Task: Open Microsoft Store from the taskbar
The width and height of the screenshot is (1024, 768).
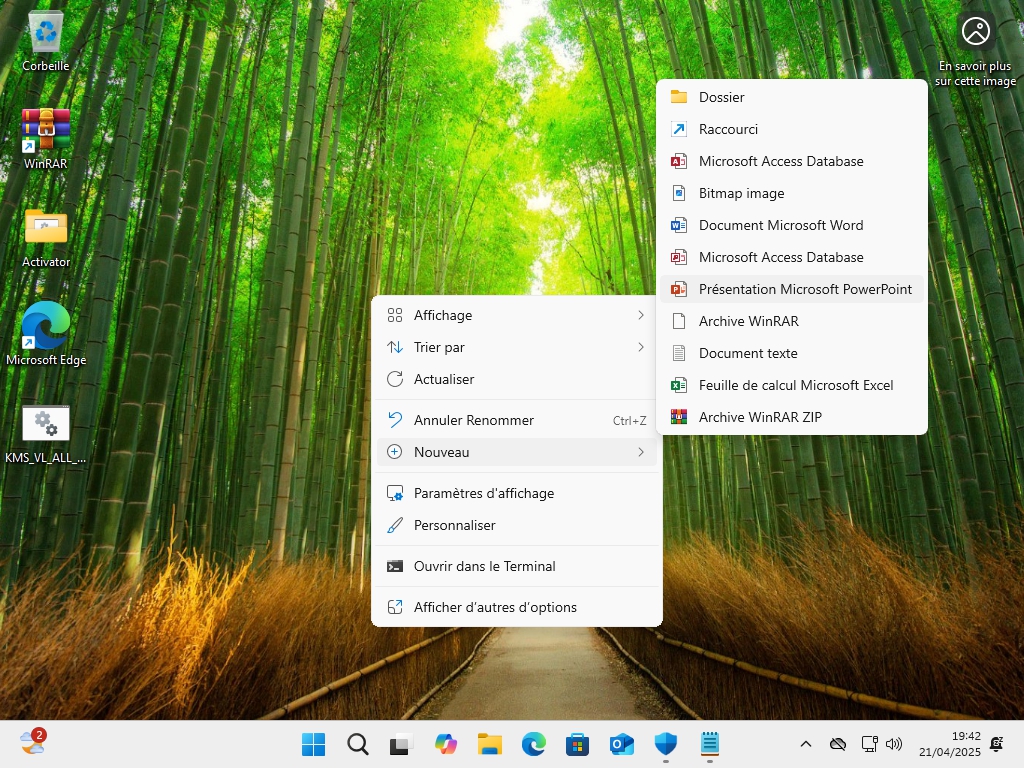Action: pos(577,744)
